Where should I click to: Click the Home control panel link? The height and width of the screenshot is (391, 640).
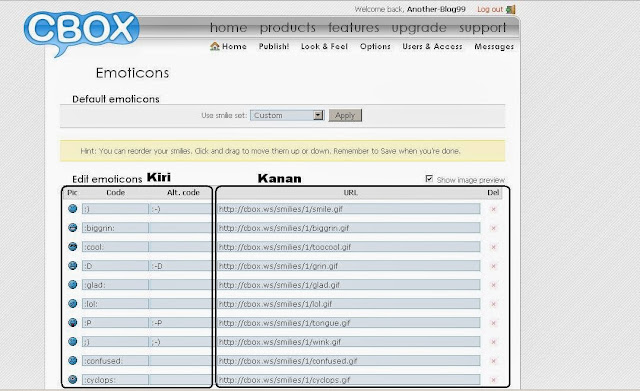coord(234,47)
